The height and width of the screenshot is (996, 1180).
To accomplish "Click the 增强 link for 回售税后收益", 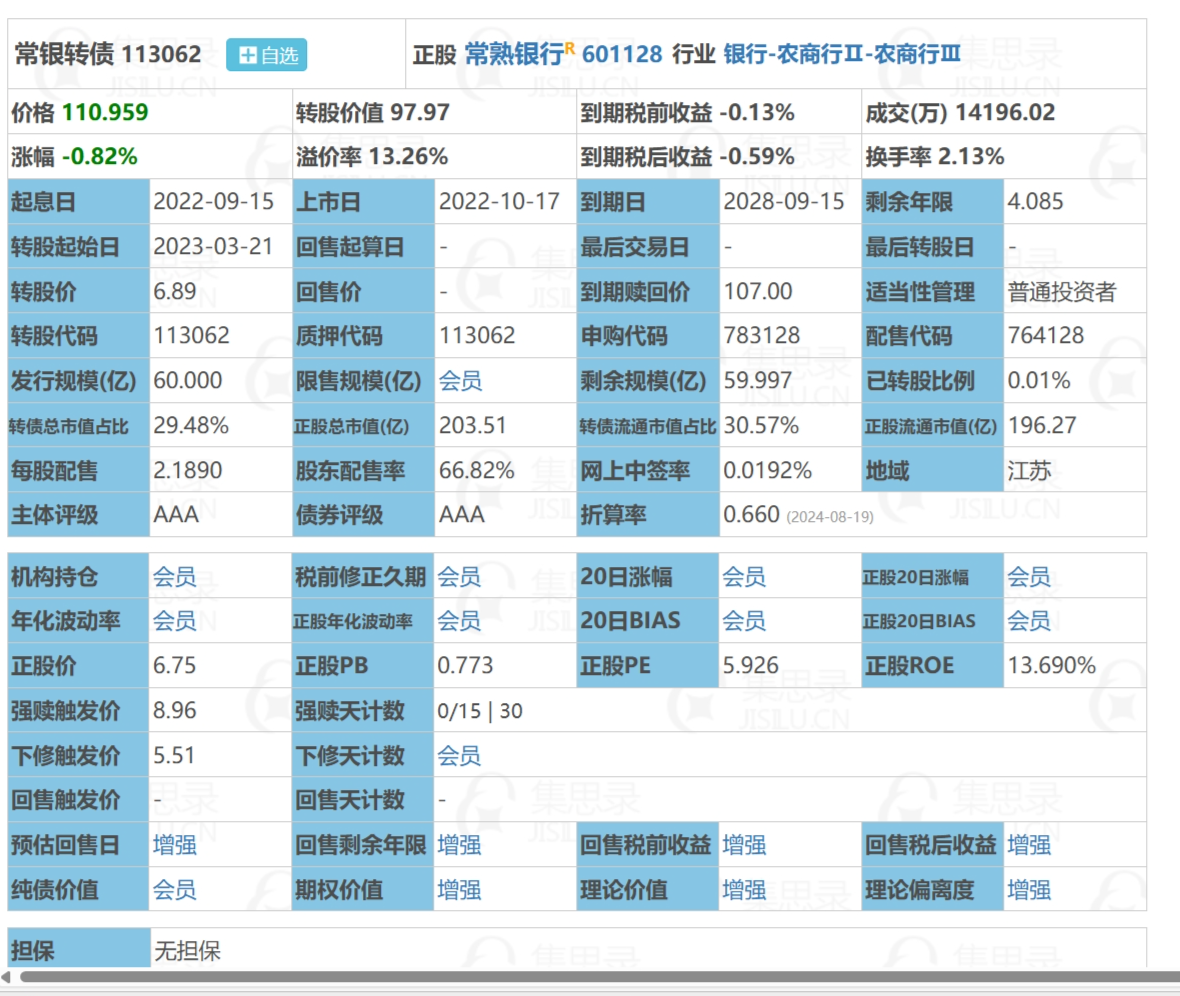I will click(1028, 845).
